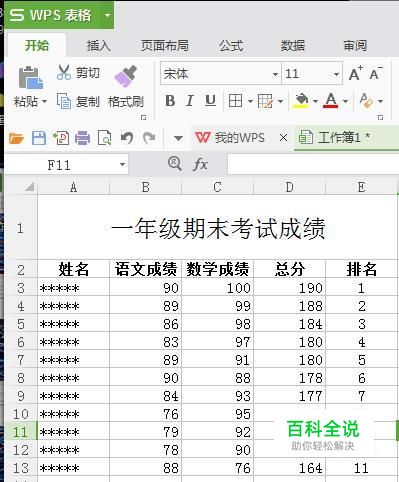This screenshot has height=482, width=399.
Task: Expand the fill color dropdown arrow
Action: [x=315, y=101]
